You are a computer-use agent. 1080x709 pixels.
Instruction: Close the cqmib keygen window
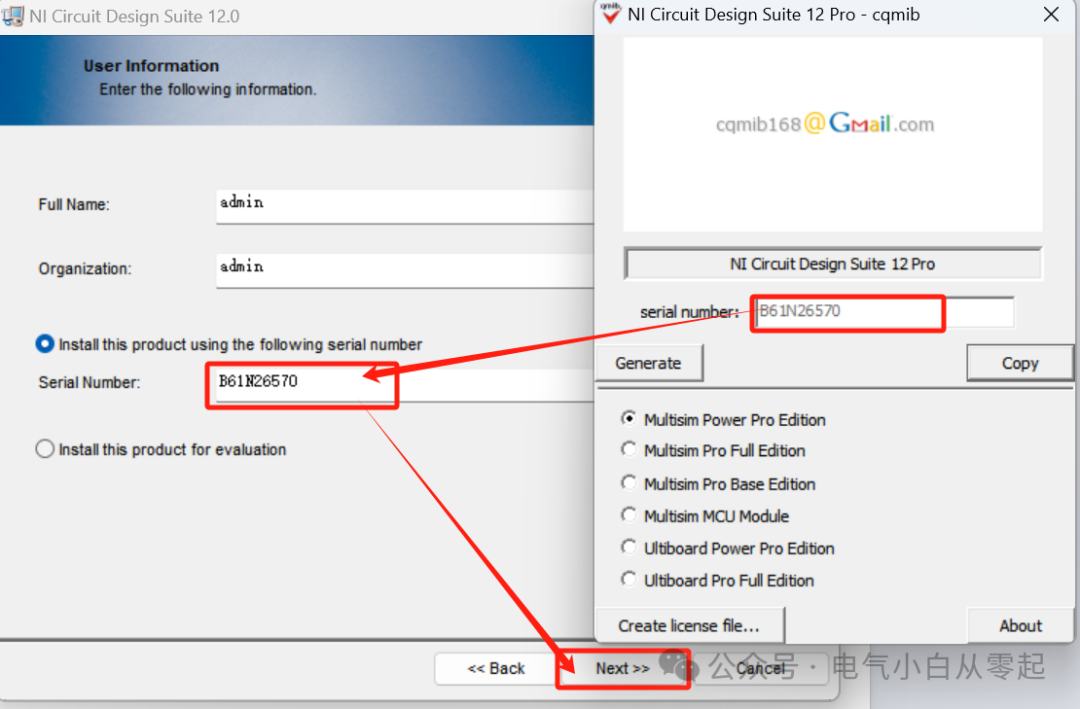click(1051, 14)
